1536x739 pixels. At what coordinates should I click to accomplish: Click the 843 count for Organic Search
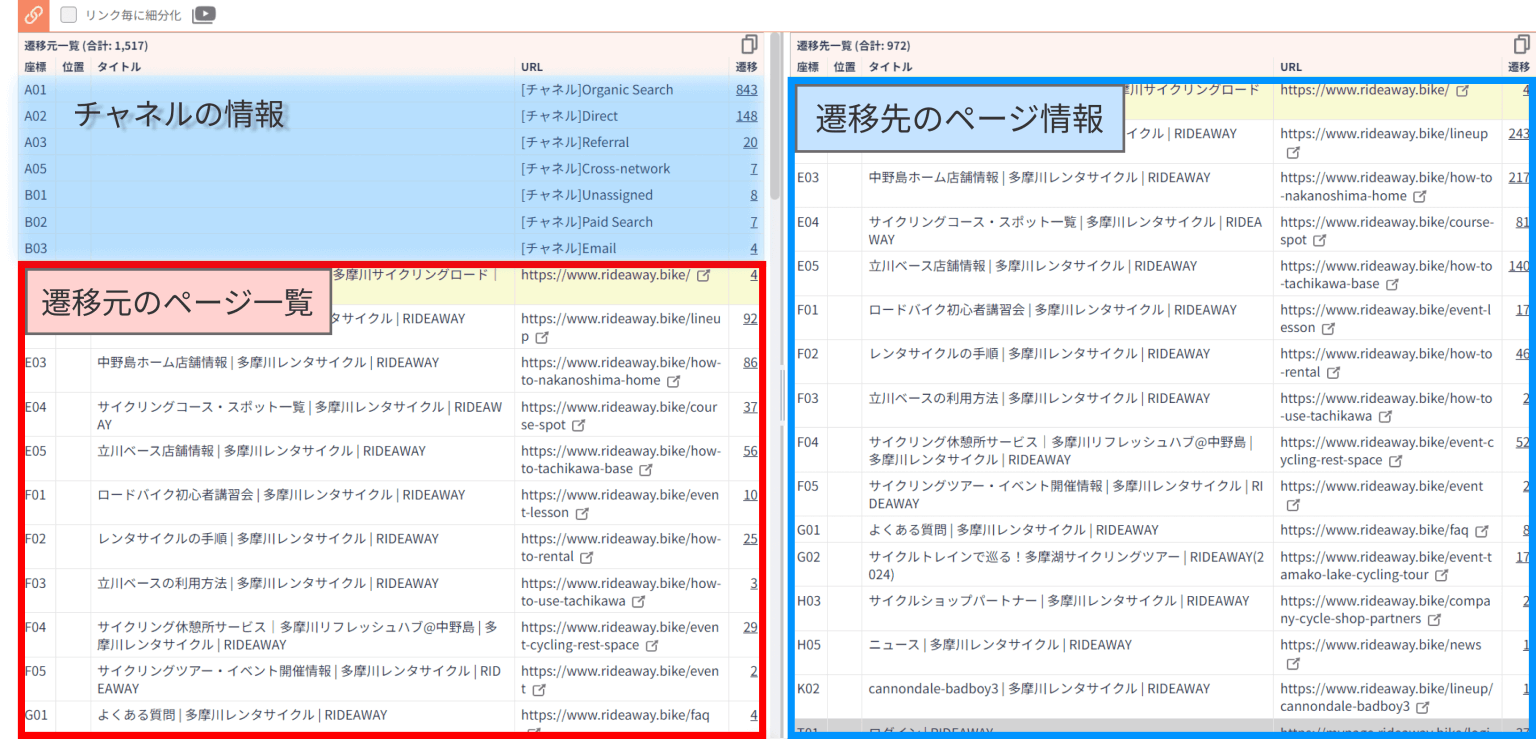tap(746, 89)
